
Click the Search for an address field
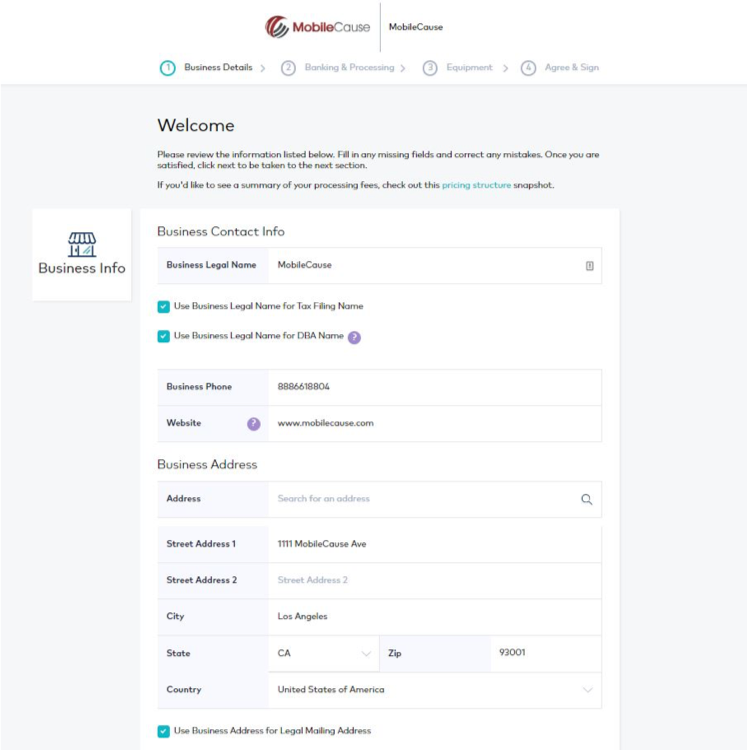point(435,499)
